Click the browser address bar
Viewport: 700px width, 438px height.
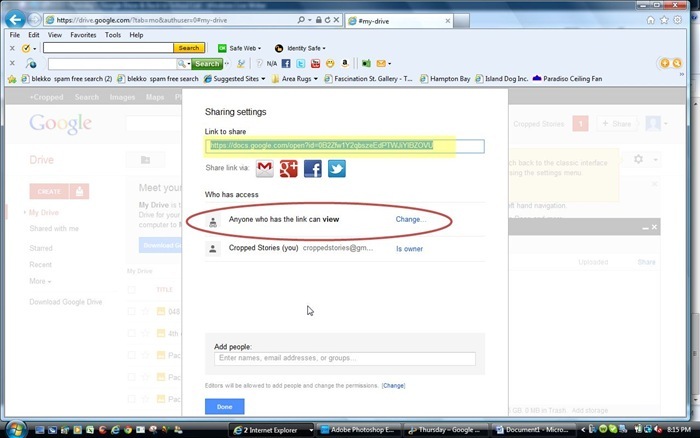171,20
